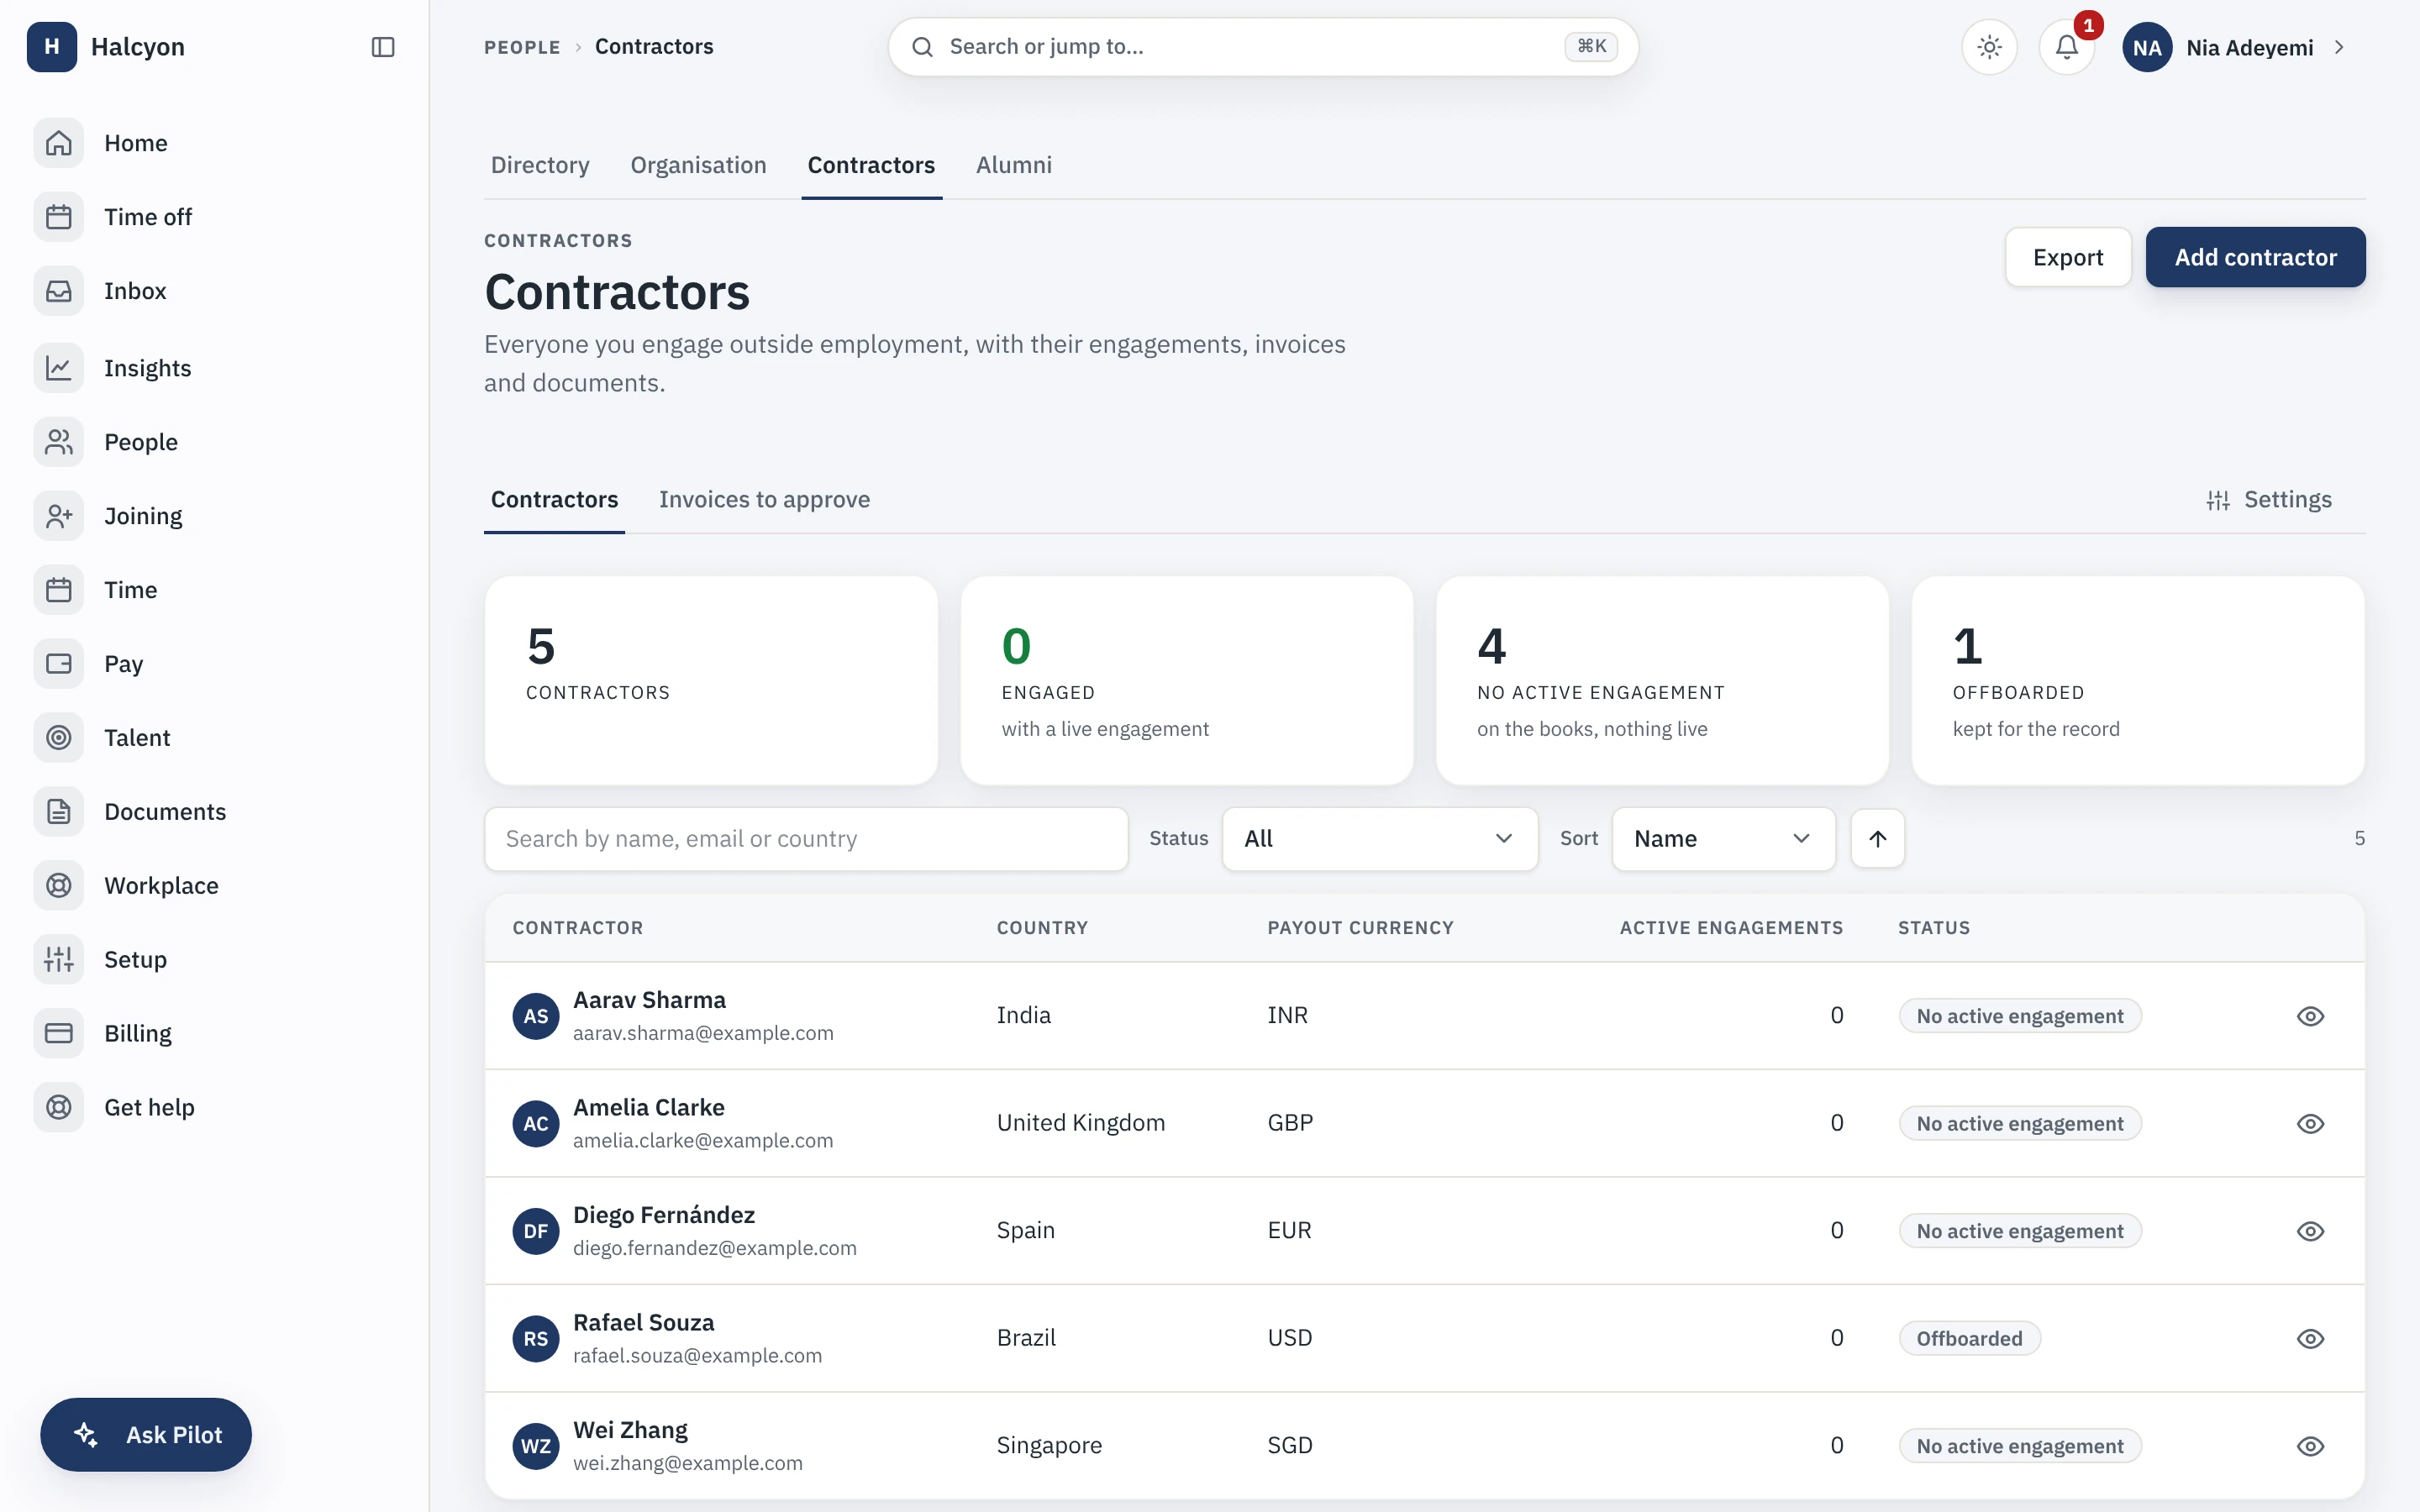Screen dimensions: 2420x1512
Task: Open Ask Pilot assistant
Action: (146, 1434)
